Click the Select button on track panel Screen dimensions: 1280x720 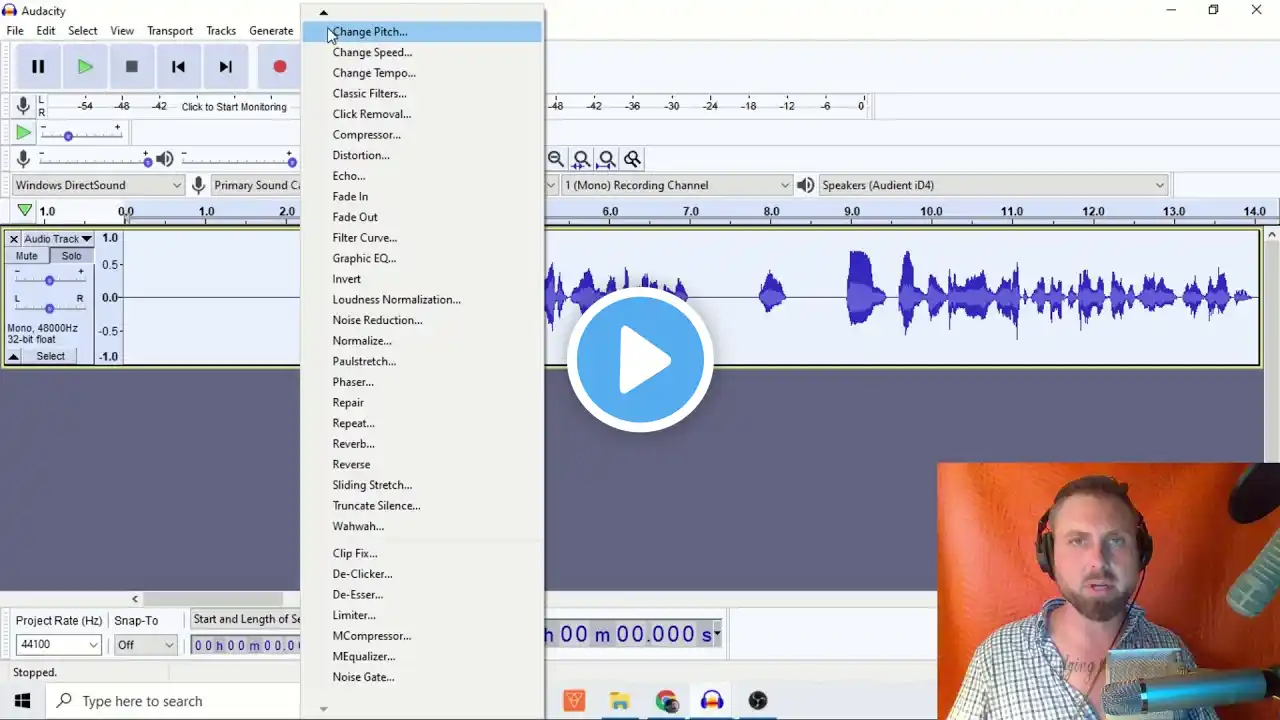coord(50,356)
